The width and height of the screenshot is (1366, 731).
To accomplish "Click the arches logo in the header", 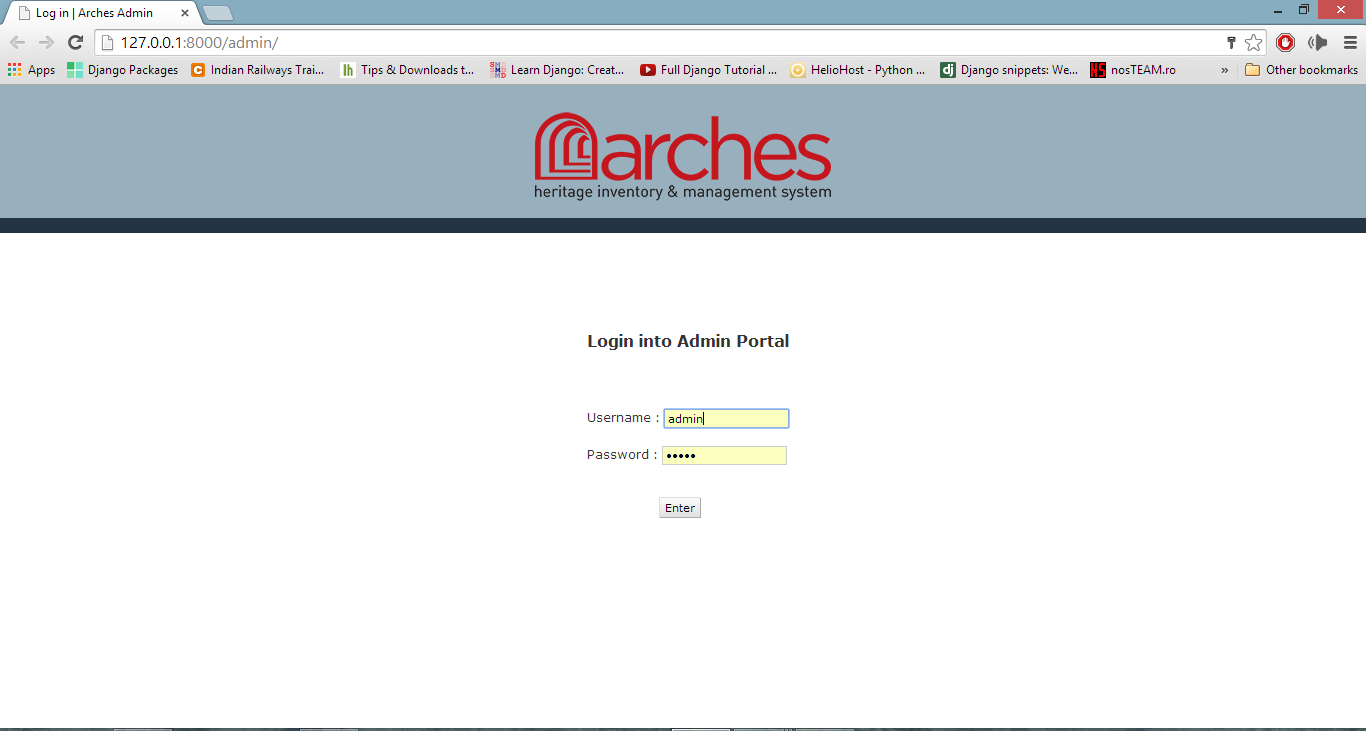I will [x=683, y=156].
